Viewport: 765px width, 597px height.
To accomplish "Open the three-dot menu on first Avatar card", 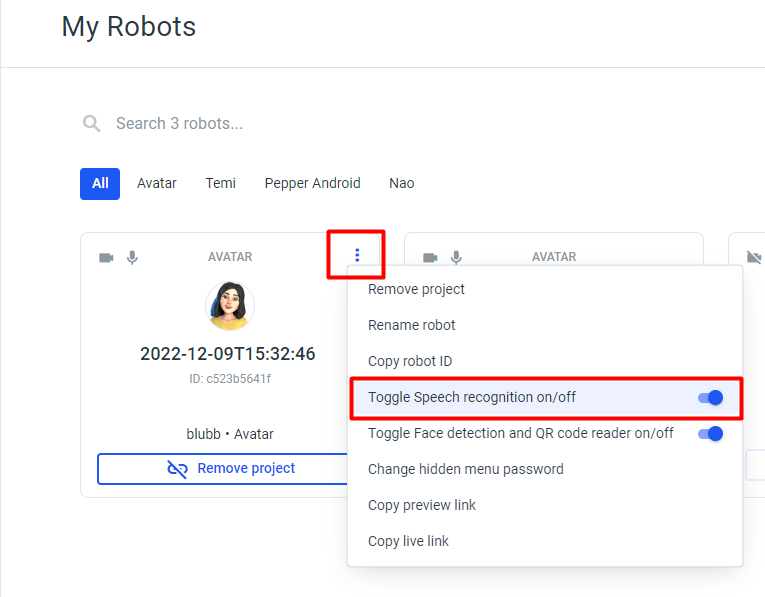I will (357, 255).
